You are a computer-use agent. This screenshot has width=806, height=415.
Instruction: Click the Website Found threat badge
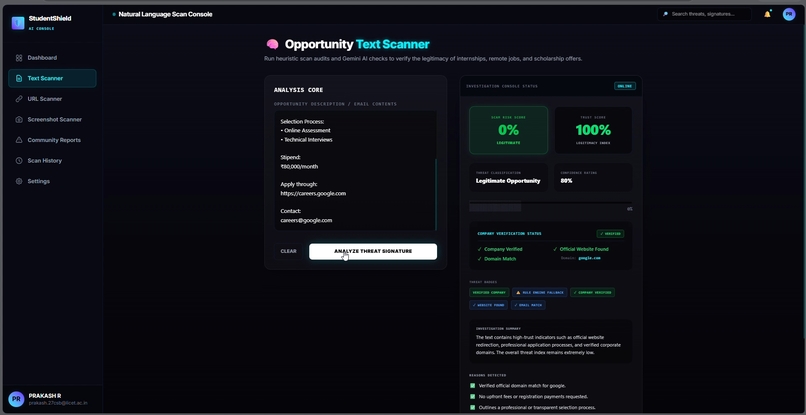[488, 305]
